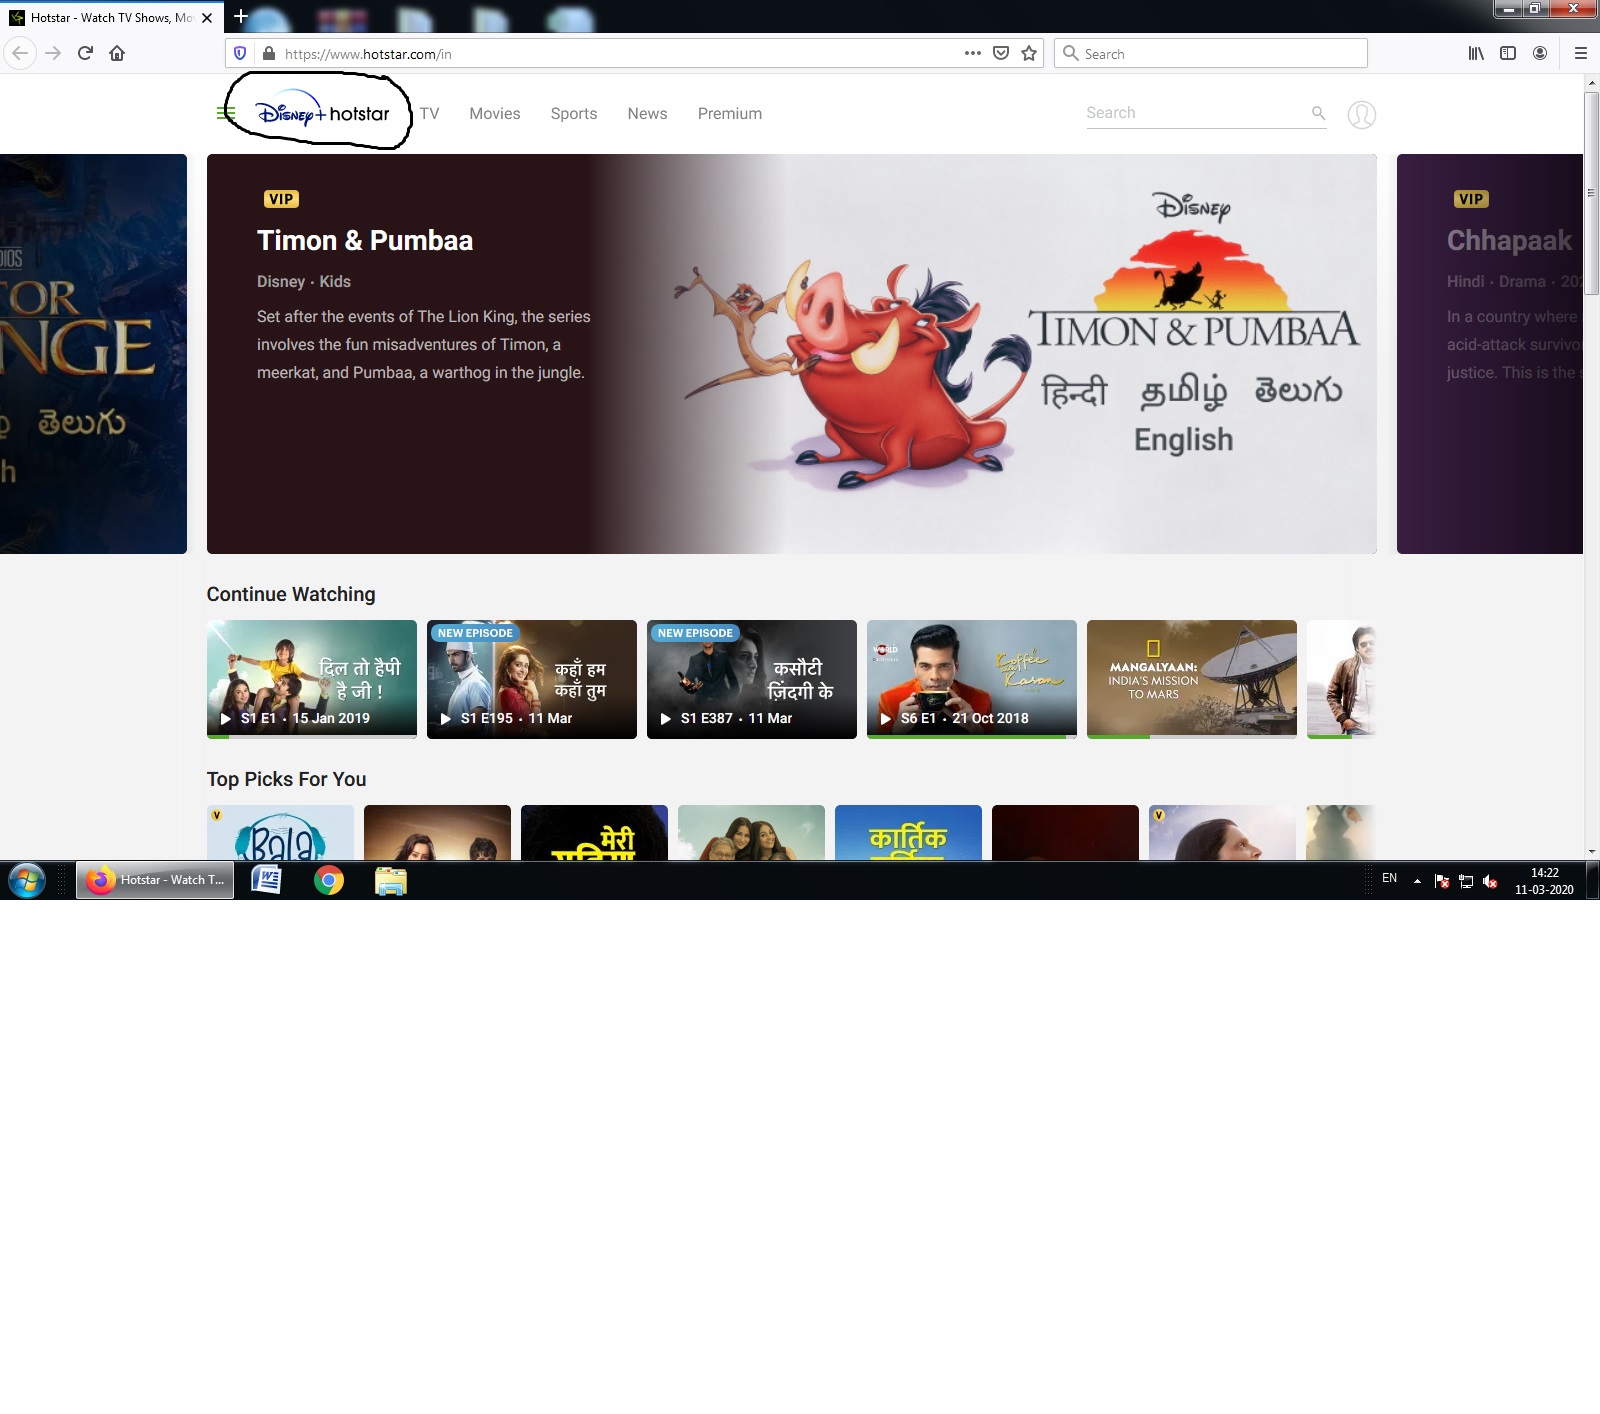Open the Timon & Pumbaa hero banner artwork
The height and width of the screenshot is (1414, 1600).
792,354
